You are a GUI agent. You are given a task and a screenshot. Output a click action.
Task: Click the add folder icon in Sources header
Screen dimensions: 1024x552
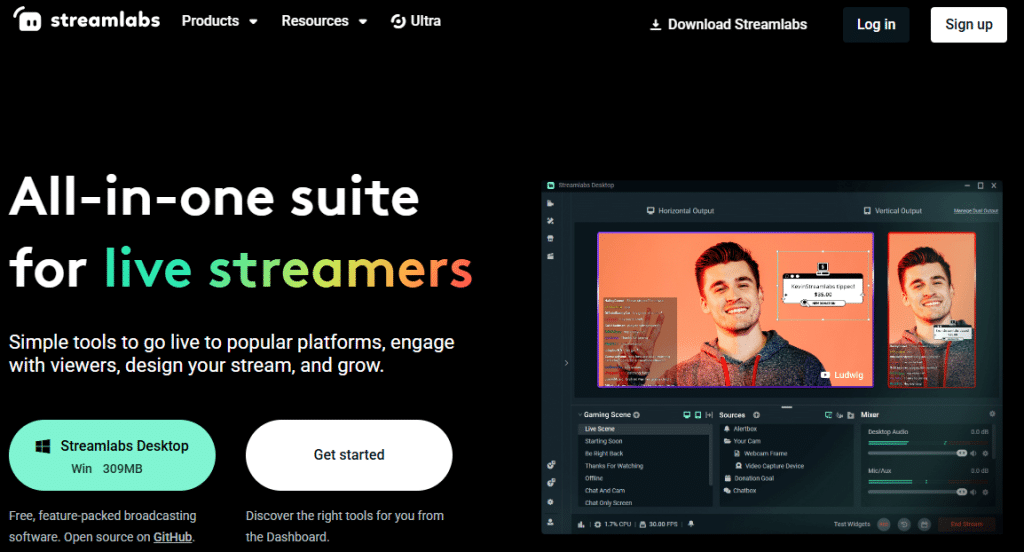click(x=850, y=415)
